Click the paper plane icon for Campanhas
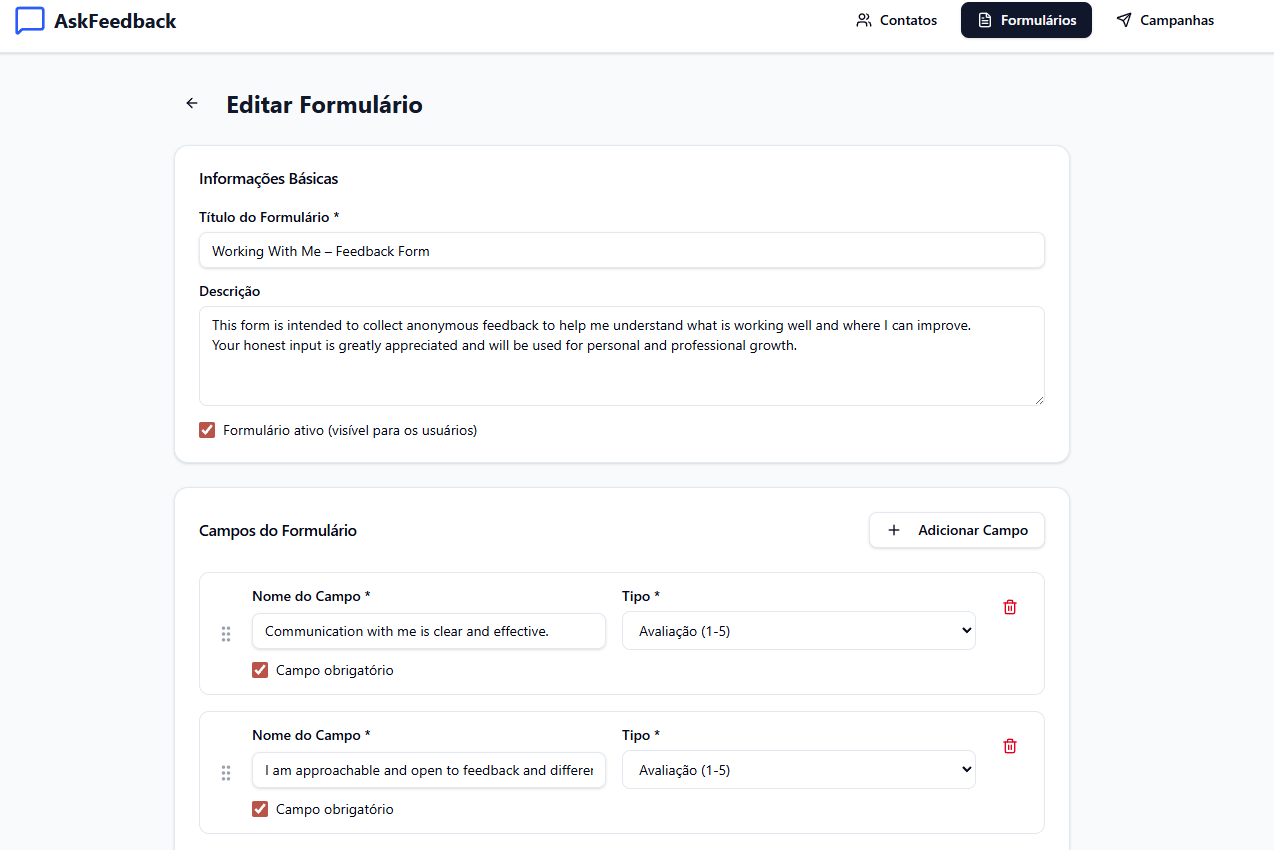 click(1124, 20)
